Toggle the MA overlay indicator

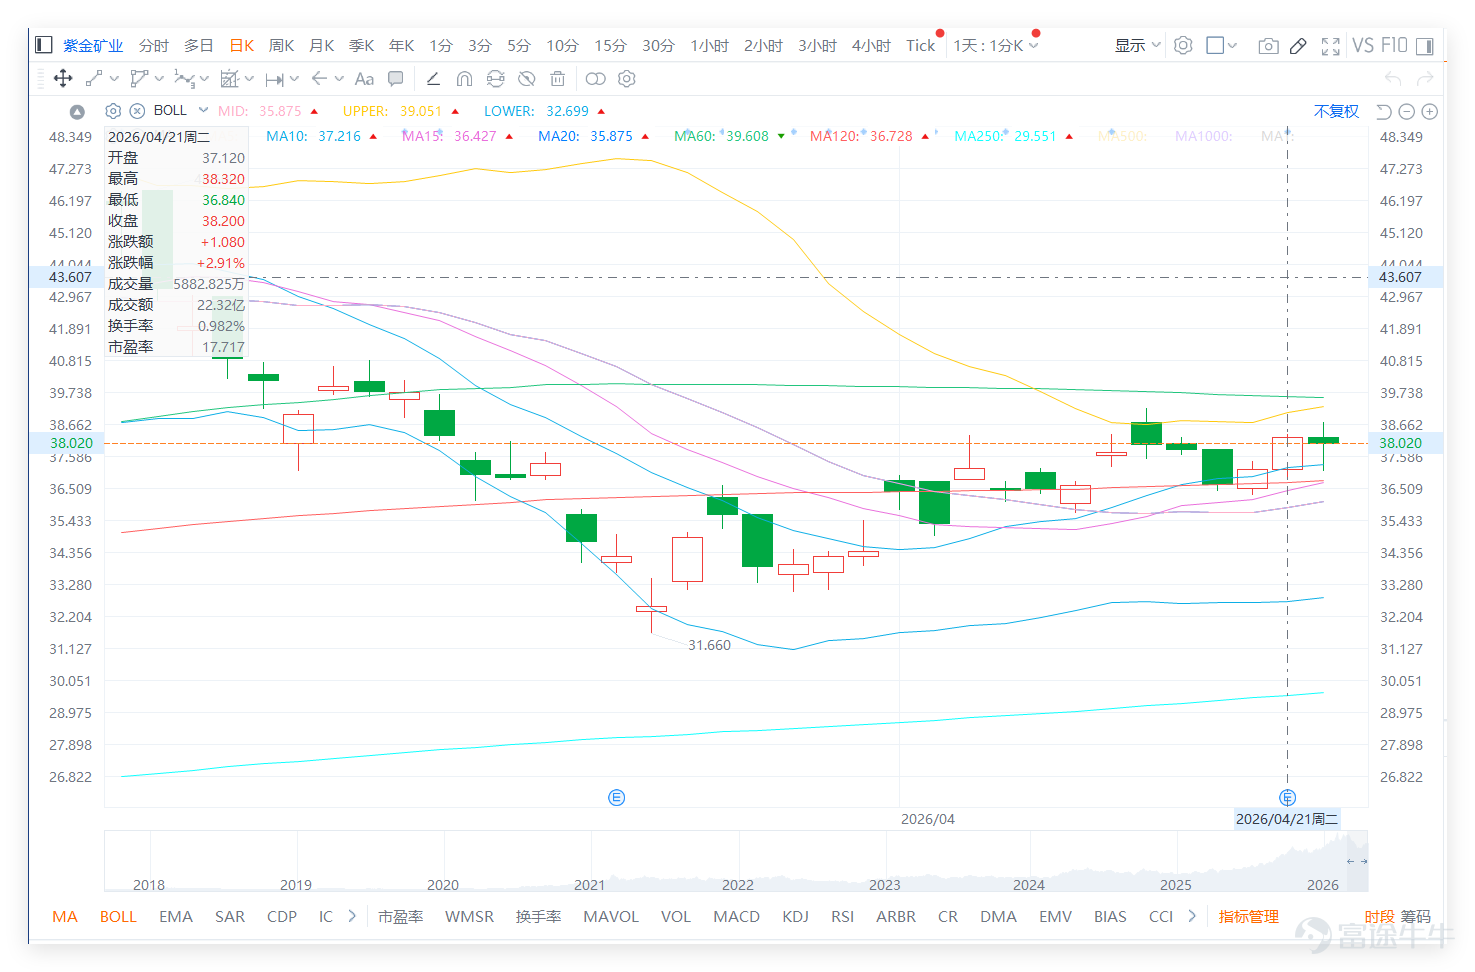click(x=65, y=916)
